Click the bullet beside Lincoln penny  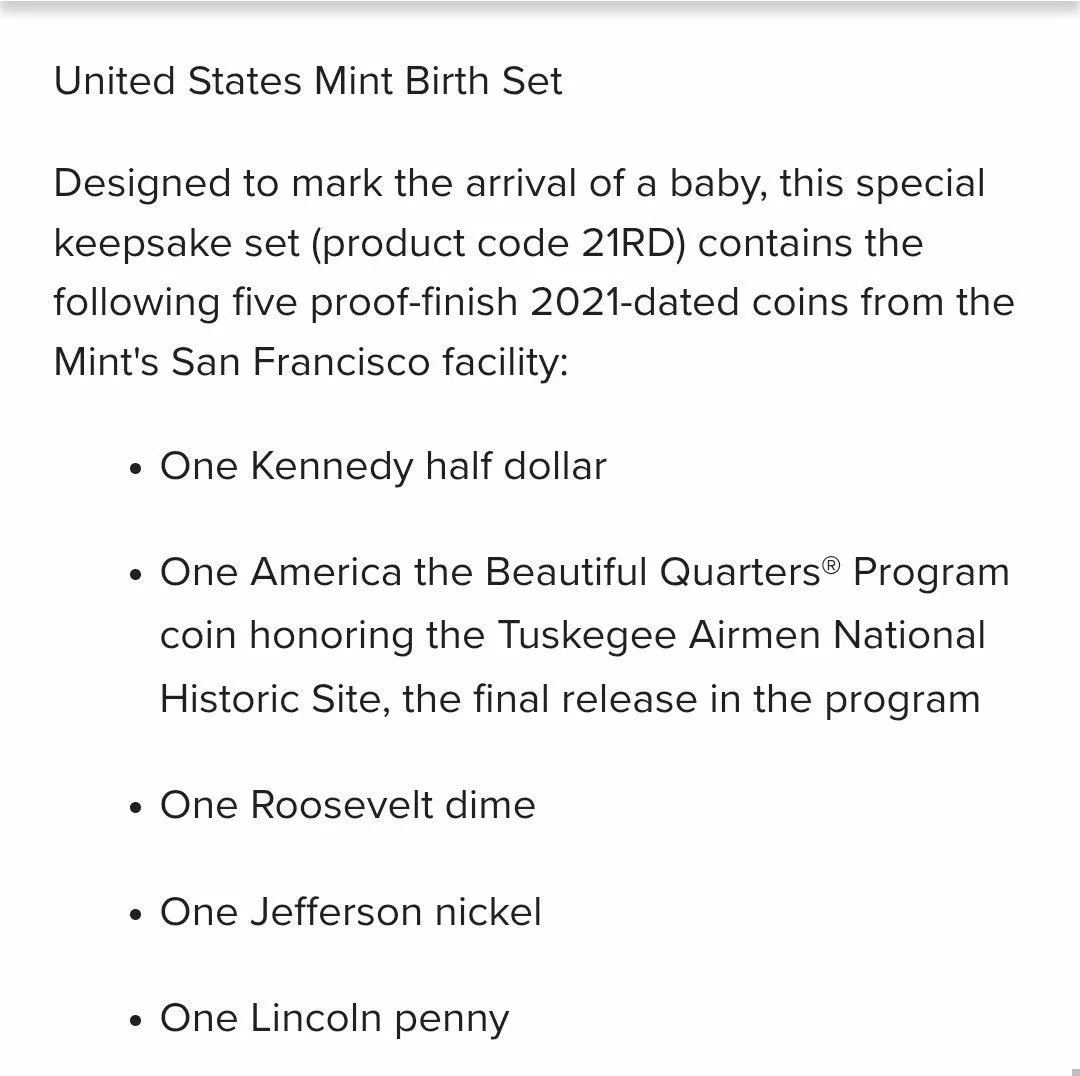(x=135, y=1022)
